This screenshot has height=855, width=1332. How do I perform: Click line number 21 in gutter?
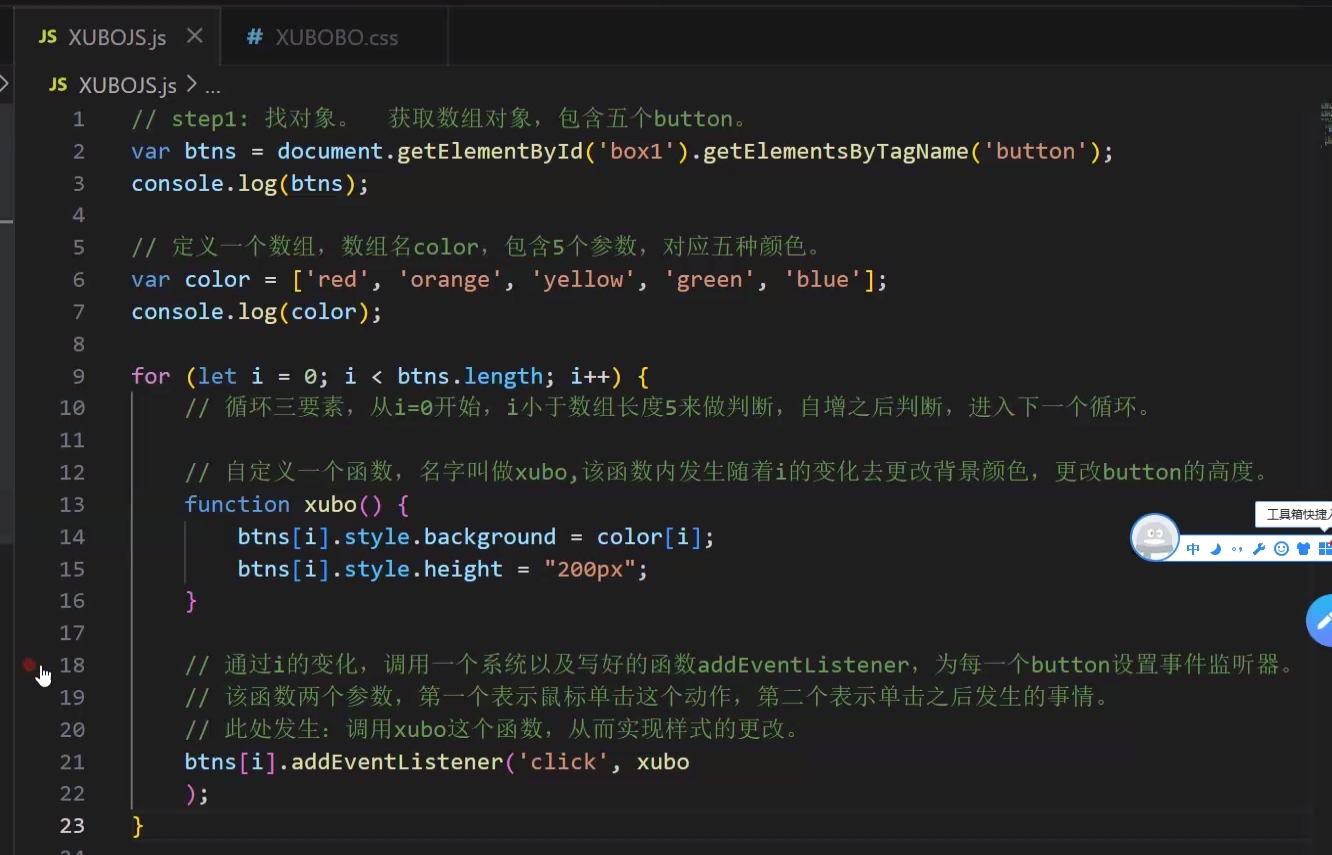tap(72, 762)
